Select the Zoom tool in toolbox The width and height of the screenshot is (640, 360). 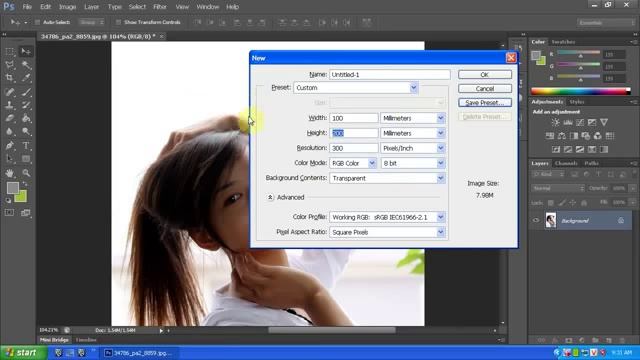26,173
